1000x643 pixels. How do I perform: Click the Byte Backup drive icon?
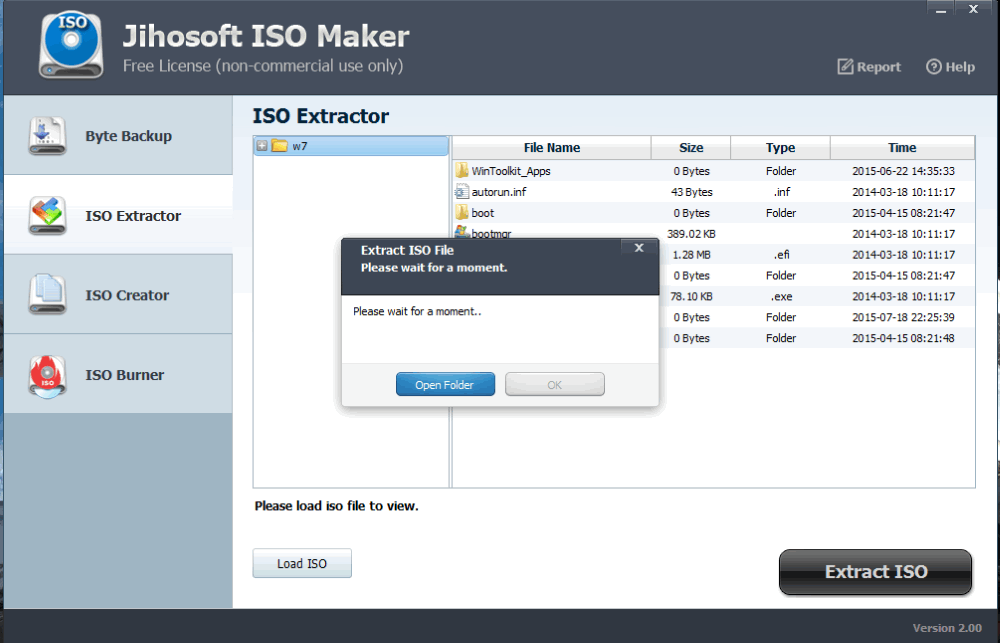pos(47,136)
